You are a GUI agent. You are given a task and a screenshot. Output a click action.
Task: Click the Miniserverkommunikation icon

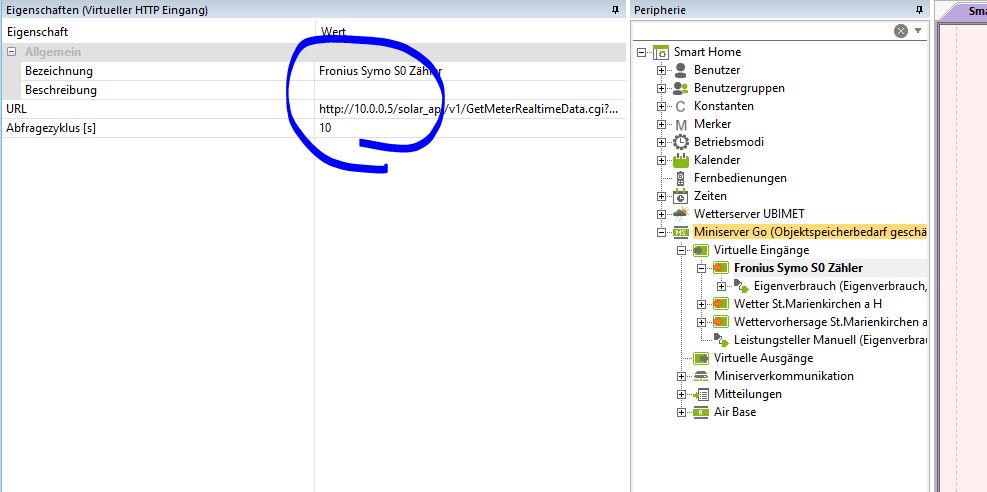701,376
